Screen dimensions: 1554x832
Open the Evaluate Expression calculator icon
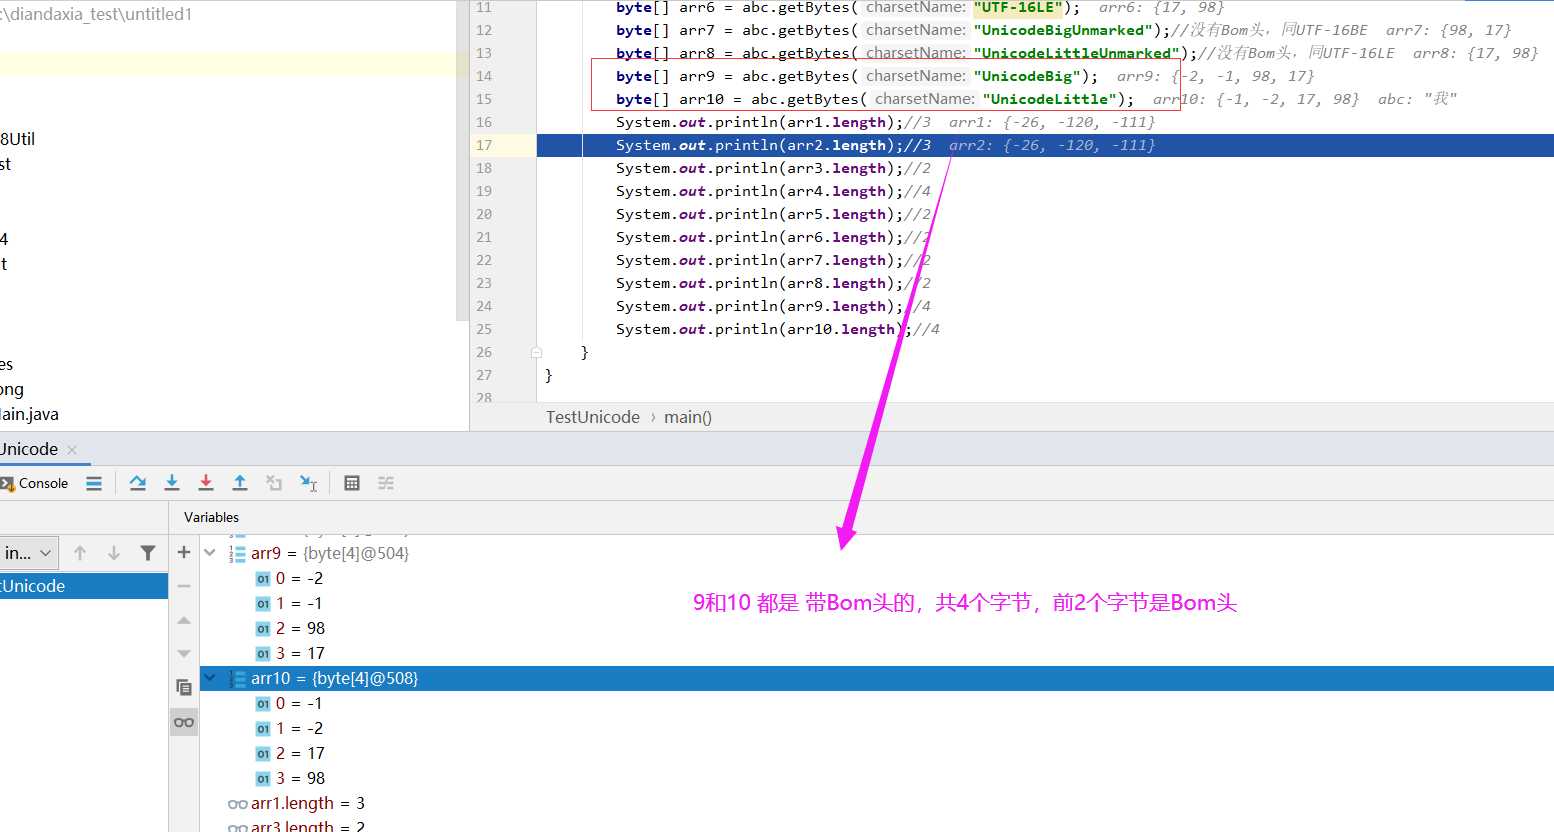tap(352, 483)
